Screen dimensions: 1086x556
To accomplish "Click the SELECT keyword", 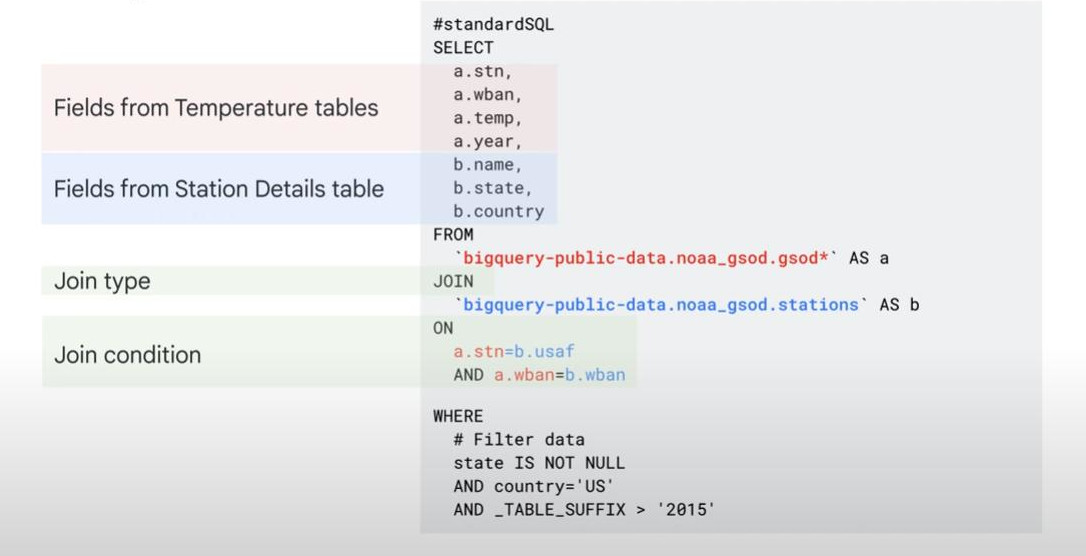I will pos(463,47).
